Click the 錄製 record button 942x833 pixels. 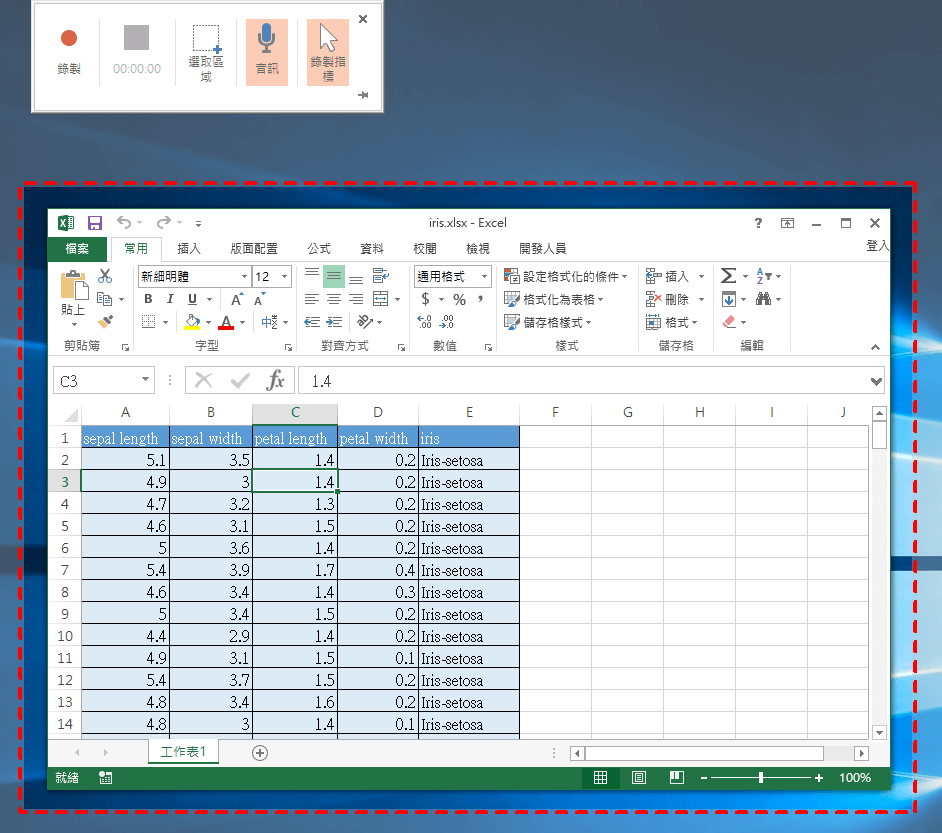click(x=68, y=51)
